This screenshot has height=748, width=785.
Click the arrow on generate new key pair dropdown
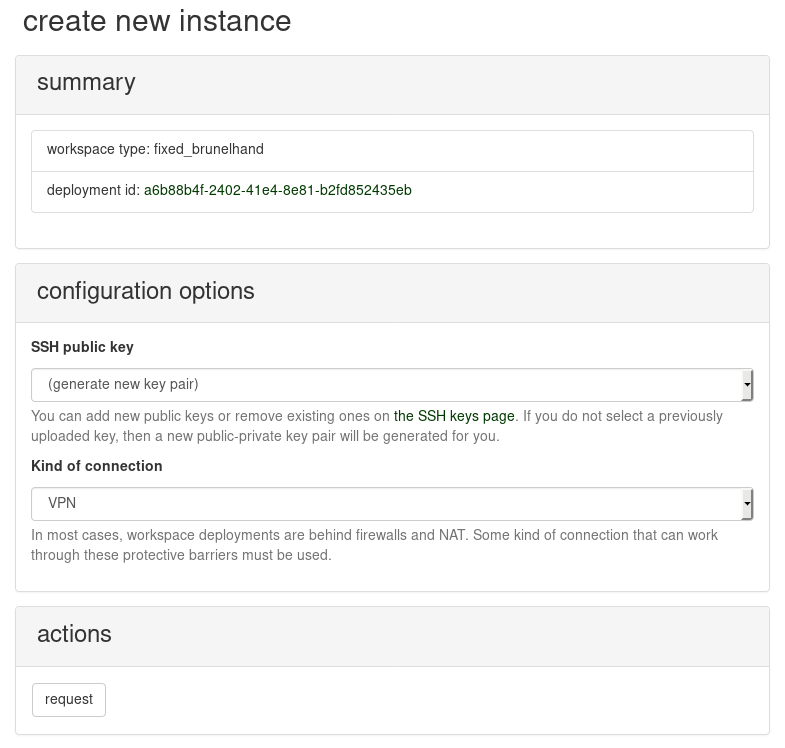[x=747, y=385]
